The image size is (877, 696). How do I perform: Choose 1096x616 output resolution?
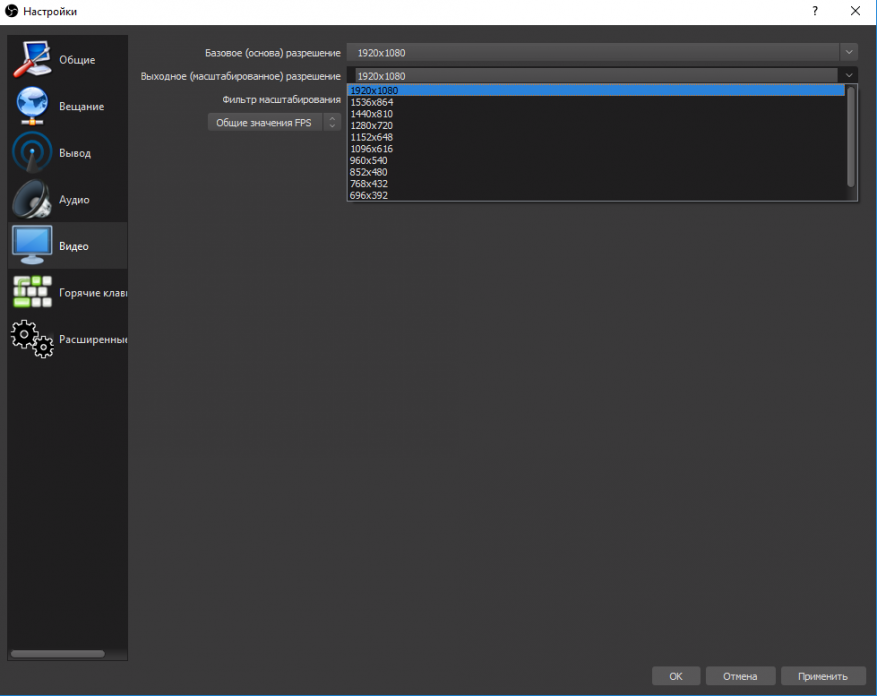pos(596,149)
